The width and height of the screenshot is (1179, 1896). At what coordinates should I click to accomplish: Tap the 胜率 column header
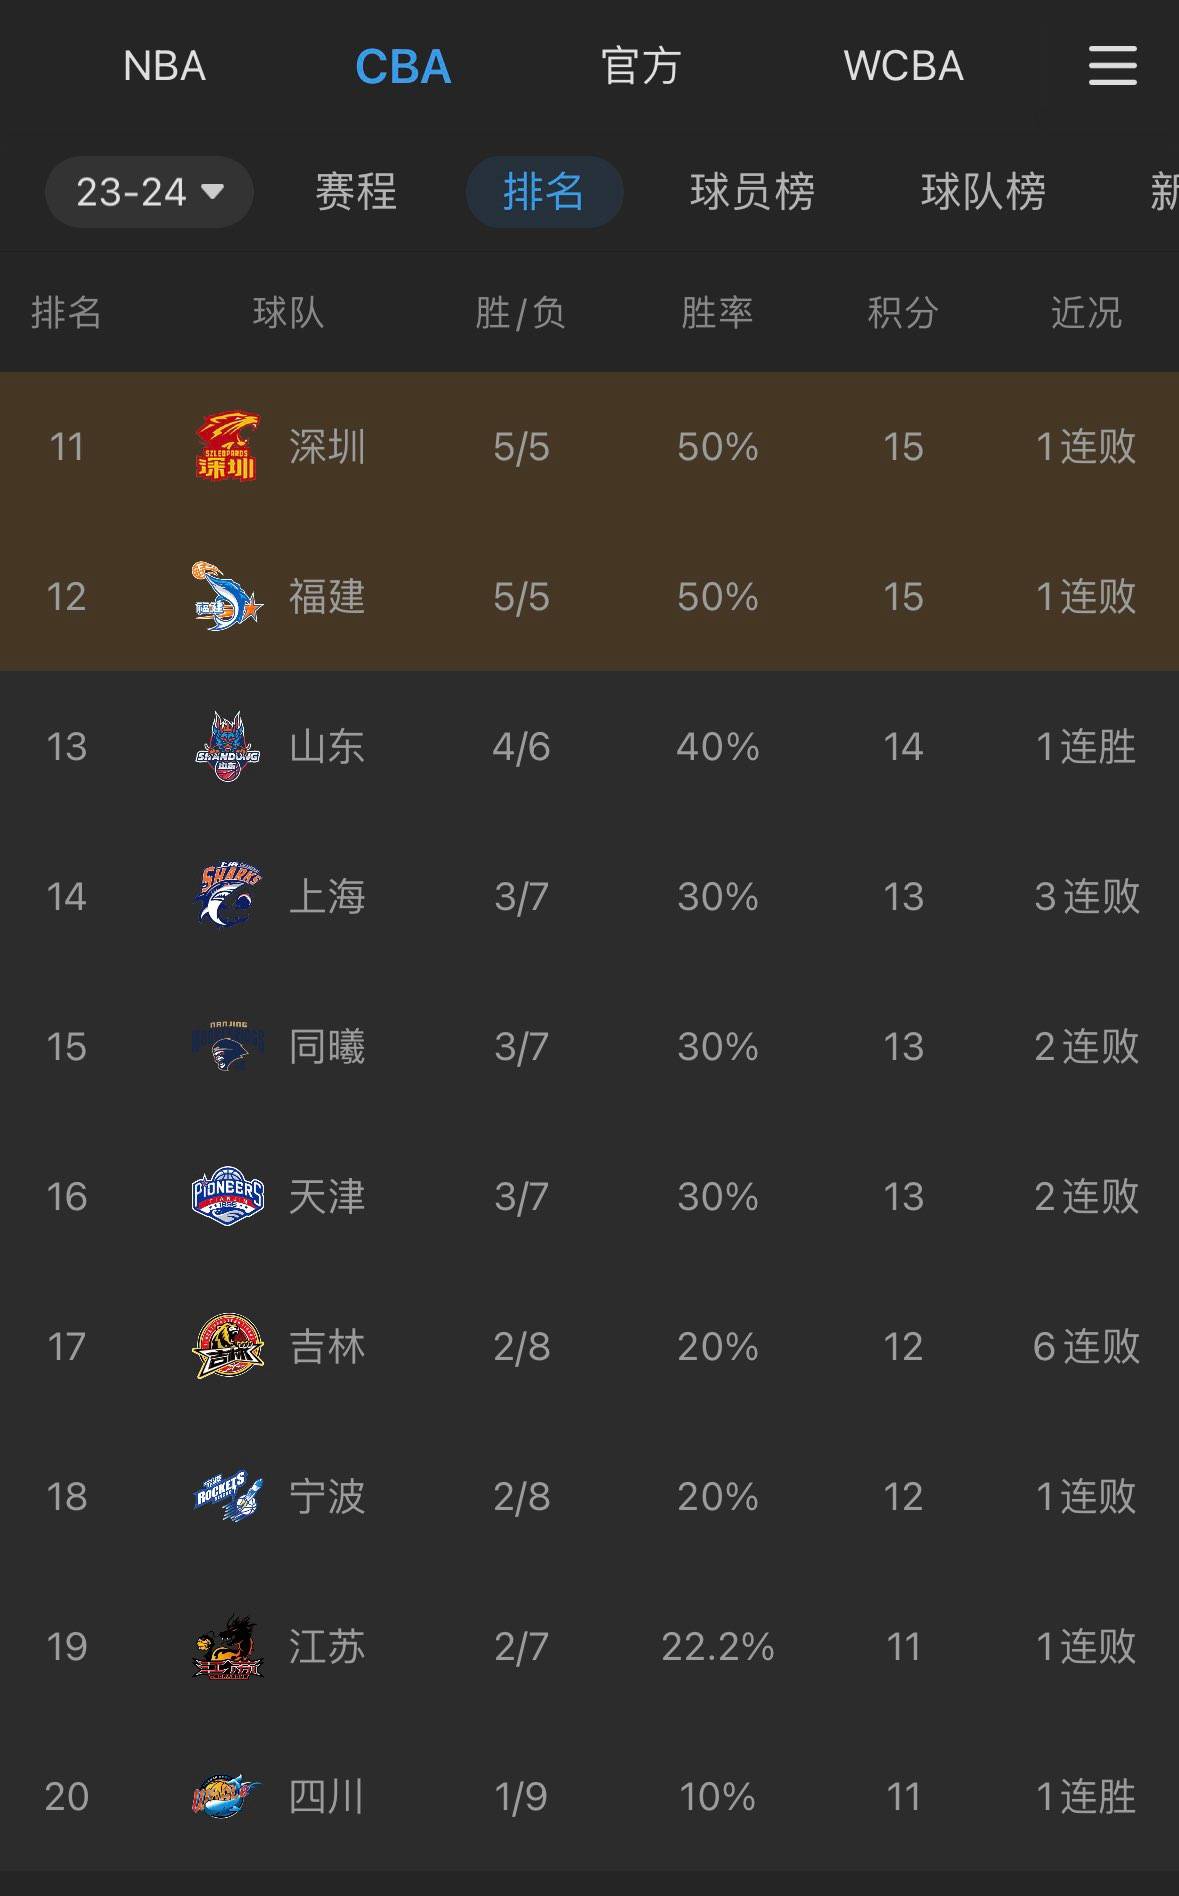717,313
